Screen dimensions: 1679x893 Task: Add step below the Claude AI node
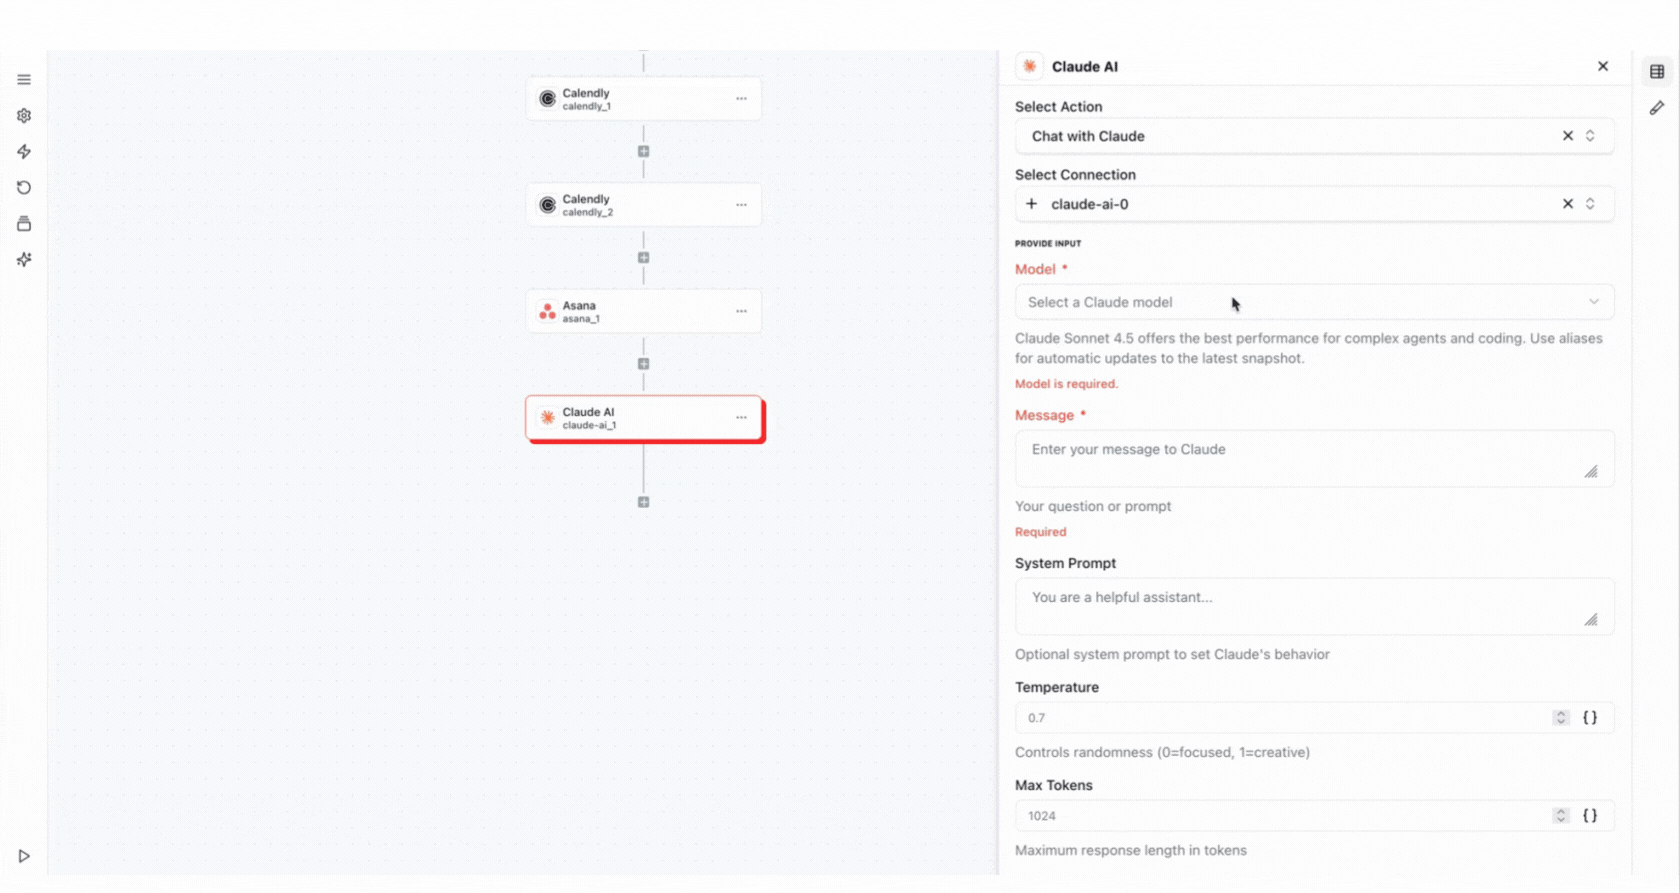click(643, 502)
